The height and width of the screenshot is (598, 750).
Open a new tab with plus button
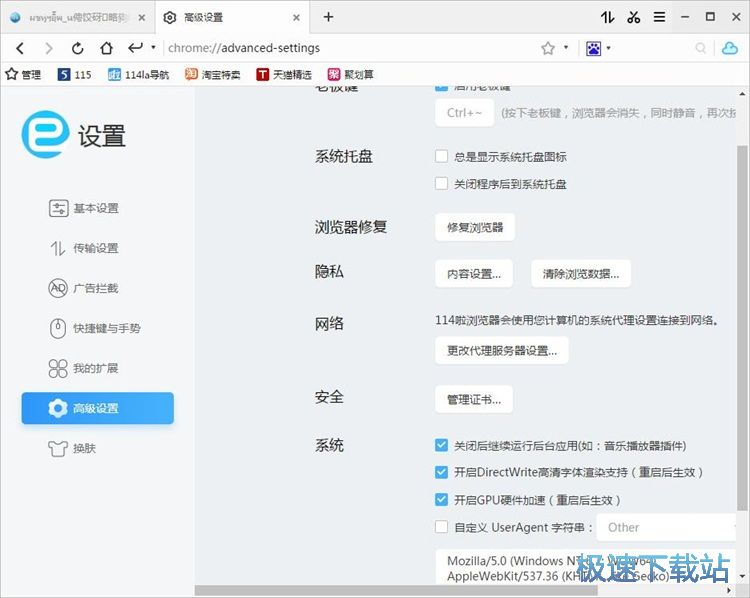click(x=328, y=17)
